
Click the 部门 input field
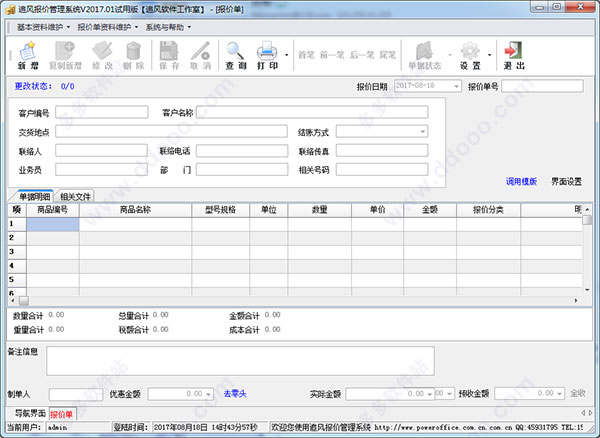point(242,169)
